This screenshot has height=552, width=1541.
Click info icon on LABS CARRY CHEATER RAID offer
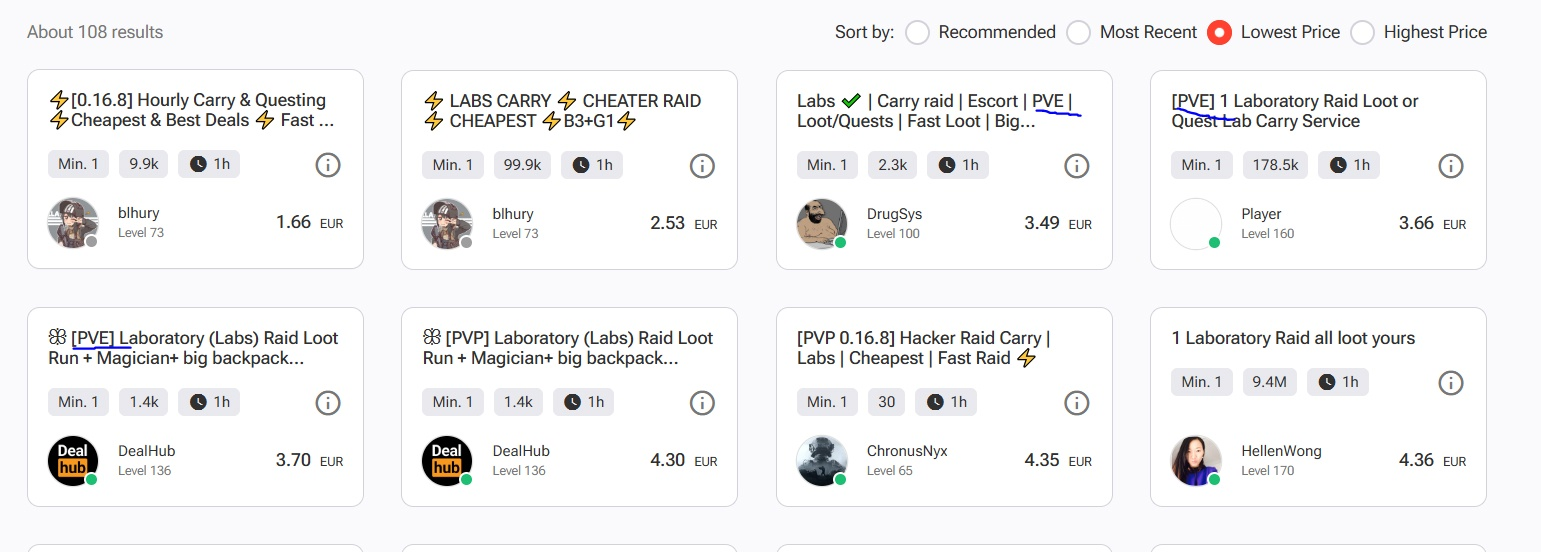click(702, 165)
